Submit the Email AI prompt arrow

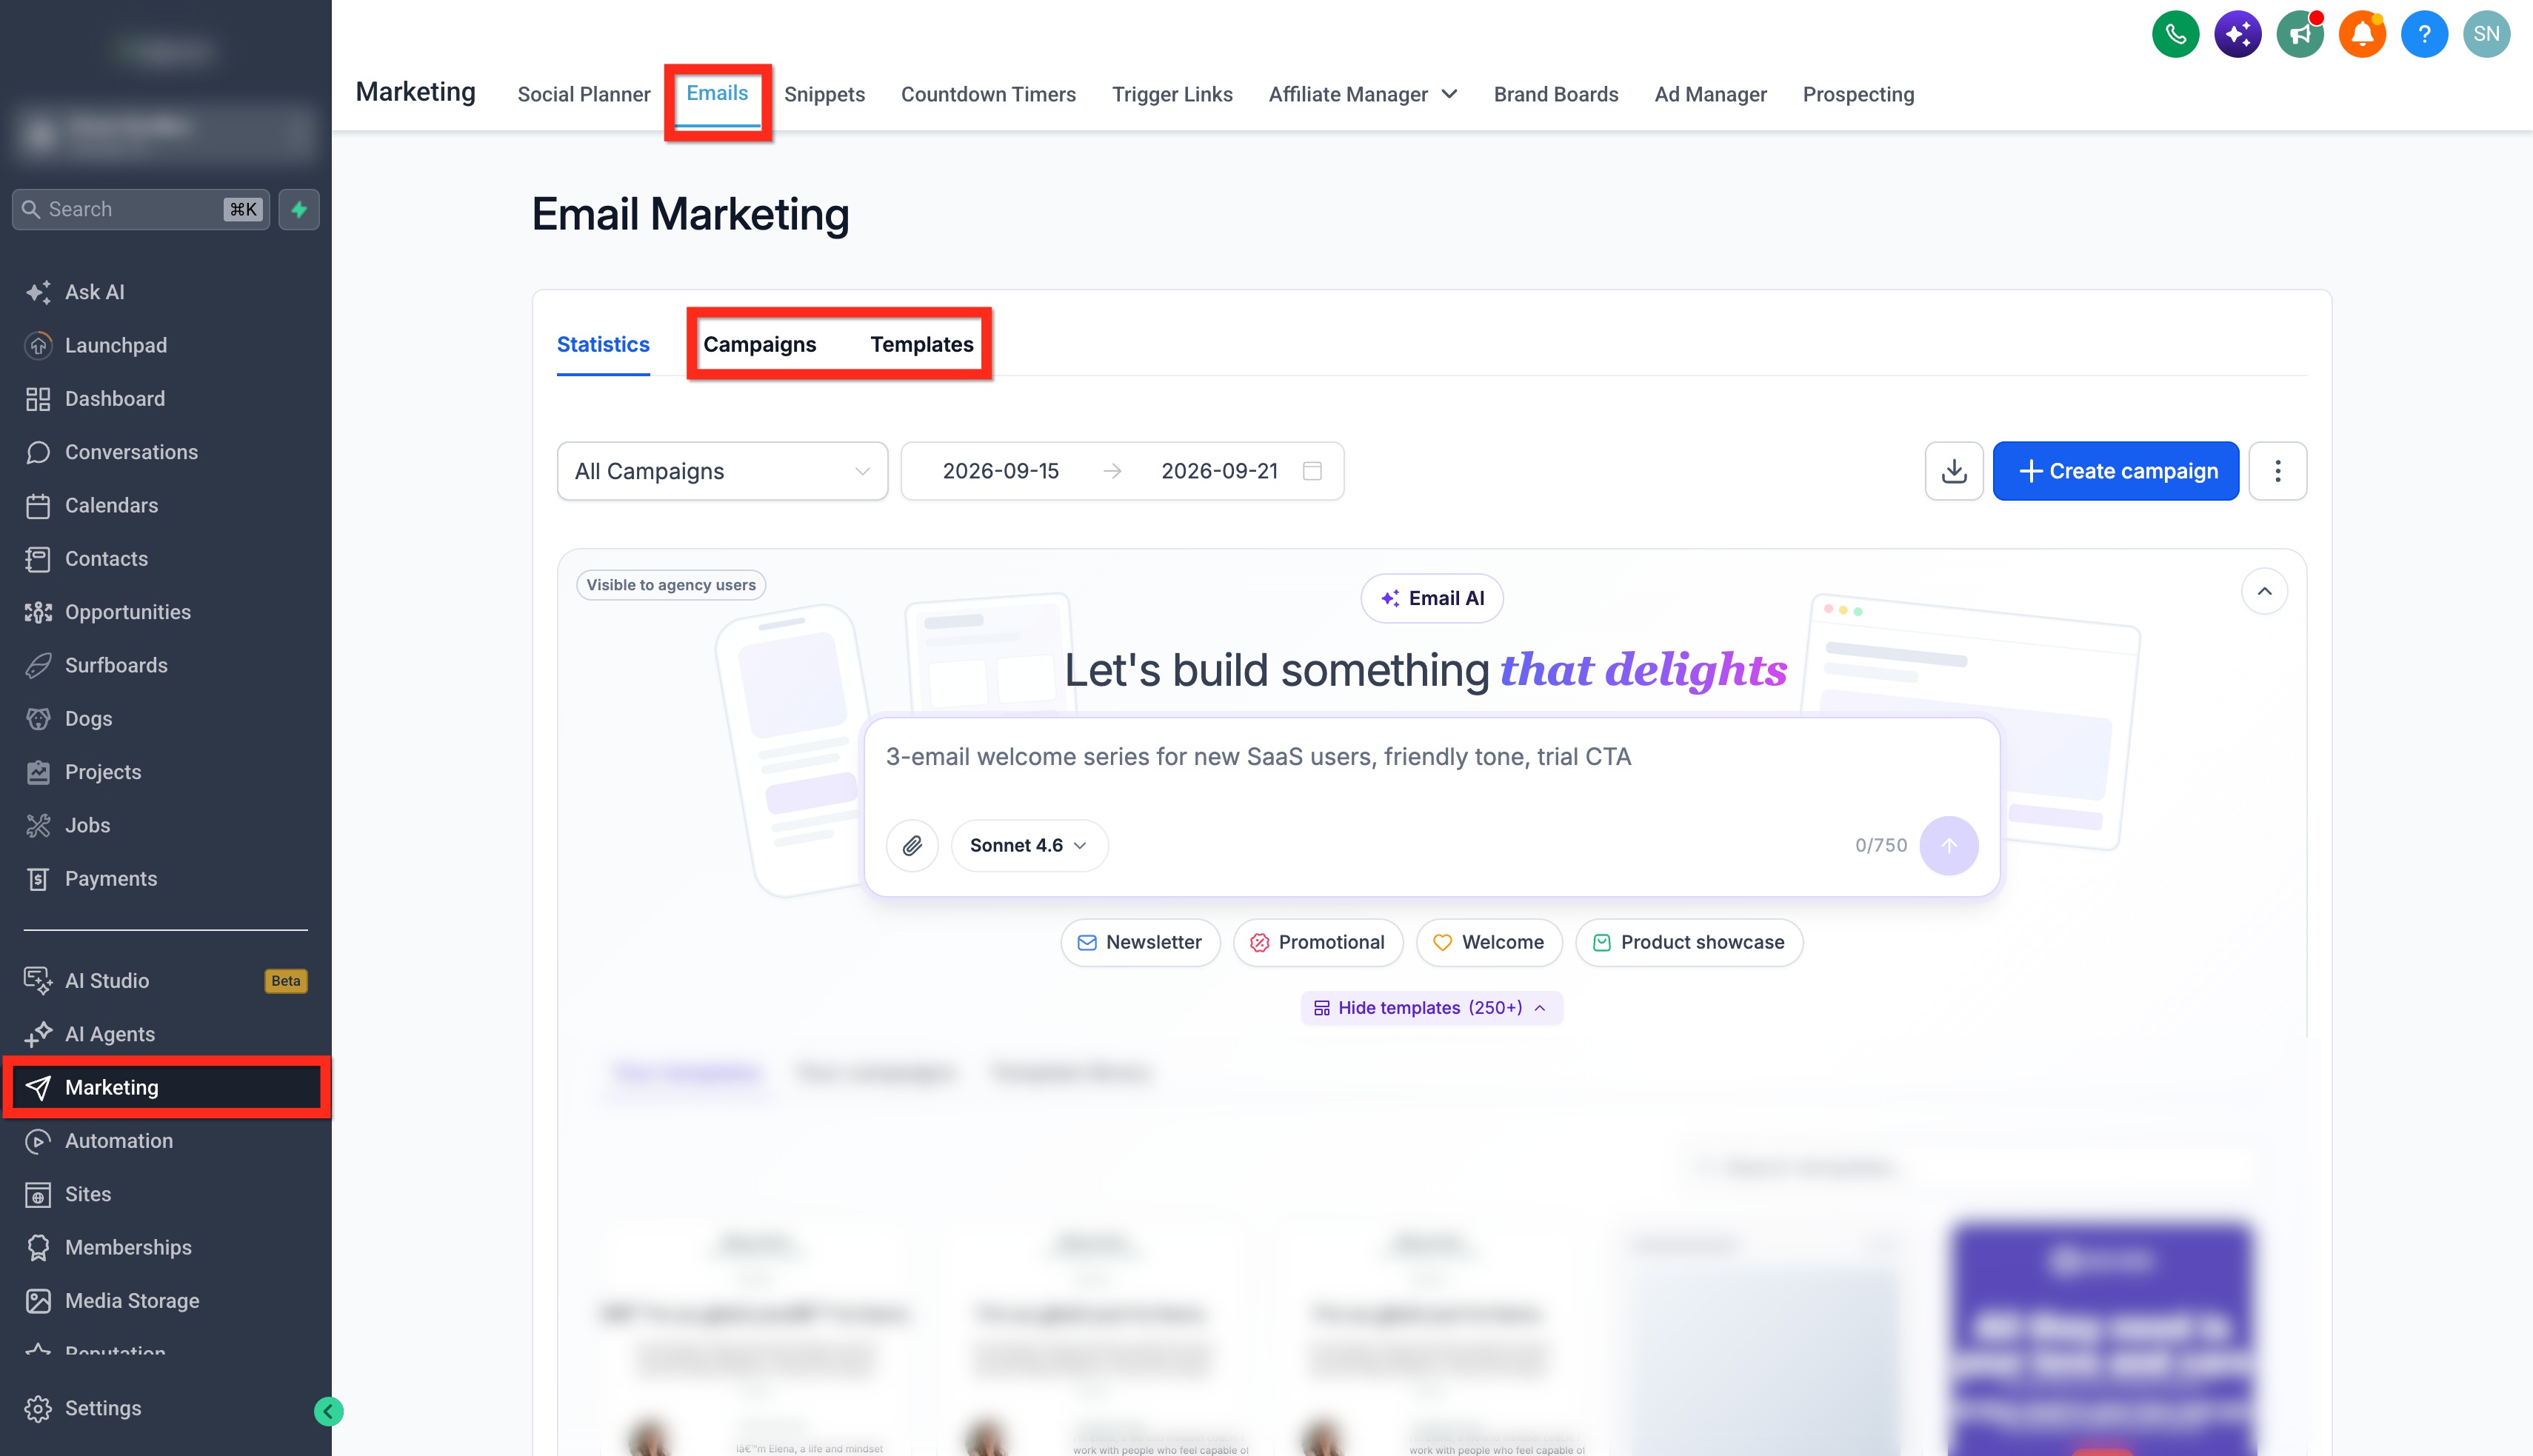[x=1949, y=846]
